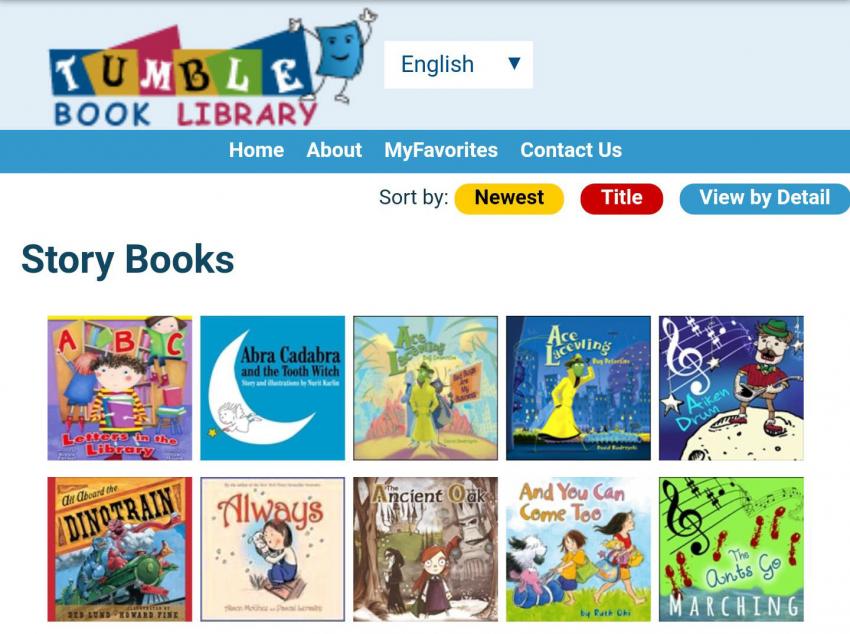Open the English language dropdown
Screen dimensions: 850x634
[459, 64]
